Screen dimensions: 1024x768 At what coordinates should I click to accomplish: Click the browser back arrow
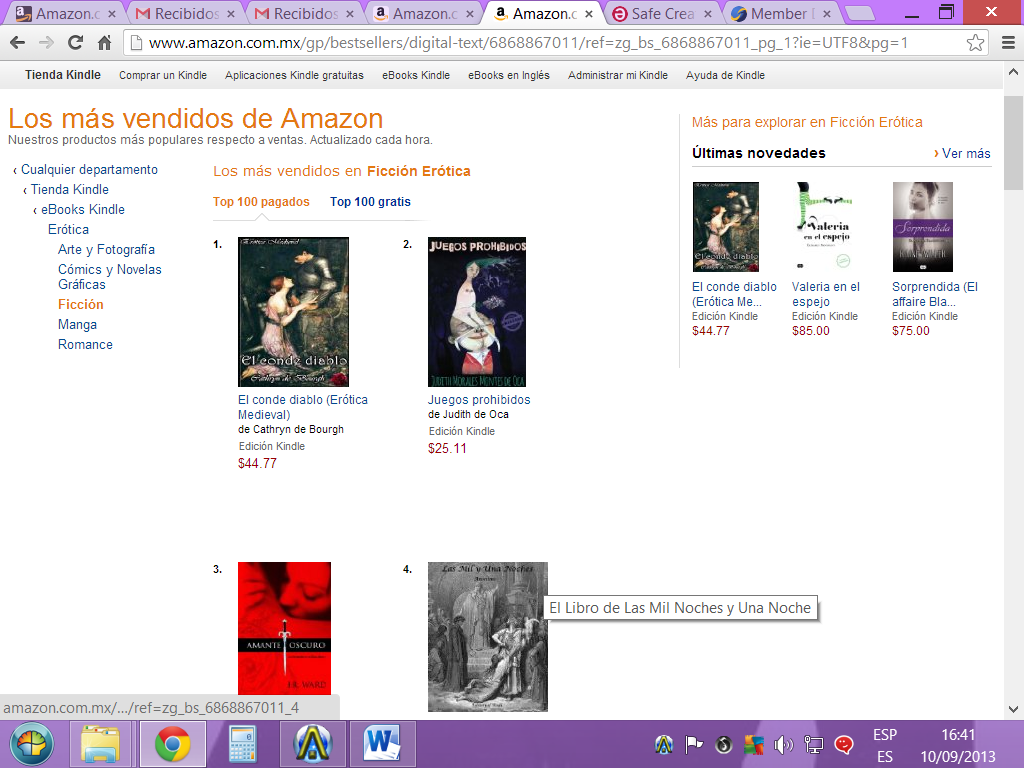coord(18,43)
